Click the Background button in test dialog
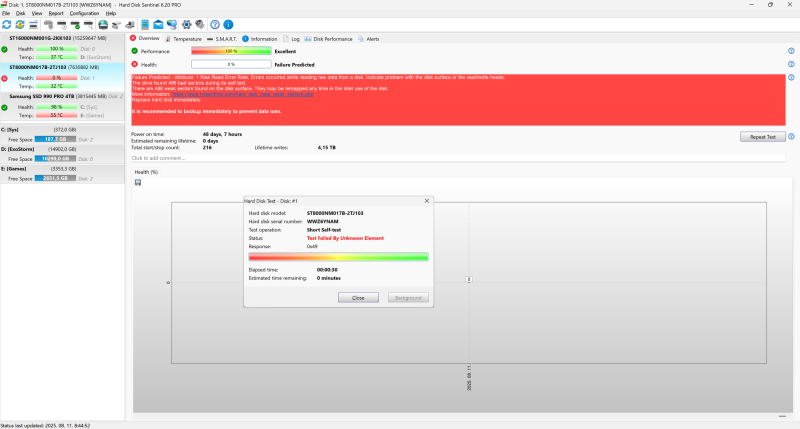This screenshot has width=800, height=429. coord(408,297)
